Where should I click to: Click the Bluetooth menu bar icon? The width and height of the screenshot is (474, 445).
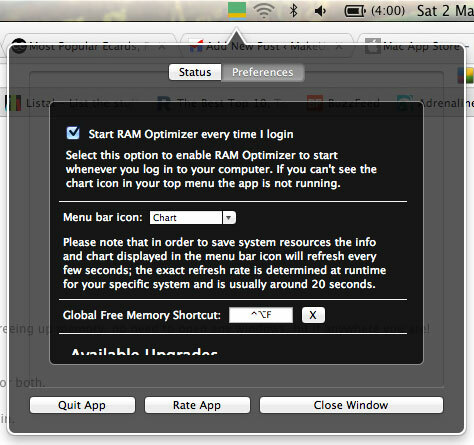pyautogui.click(x=293, y=11)
